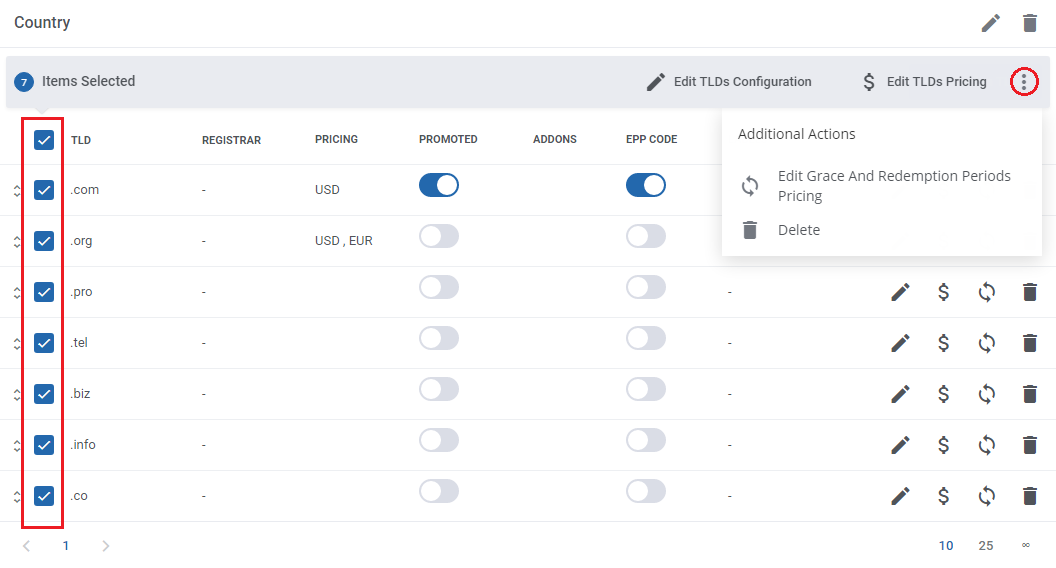Image resolution: width=1056 pixels, height=568 pixels.
Task: Open the three-dot additional actions menu
Action: pyautogui.click(x=1023, y=82)
